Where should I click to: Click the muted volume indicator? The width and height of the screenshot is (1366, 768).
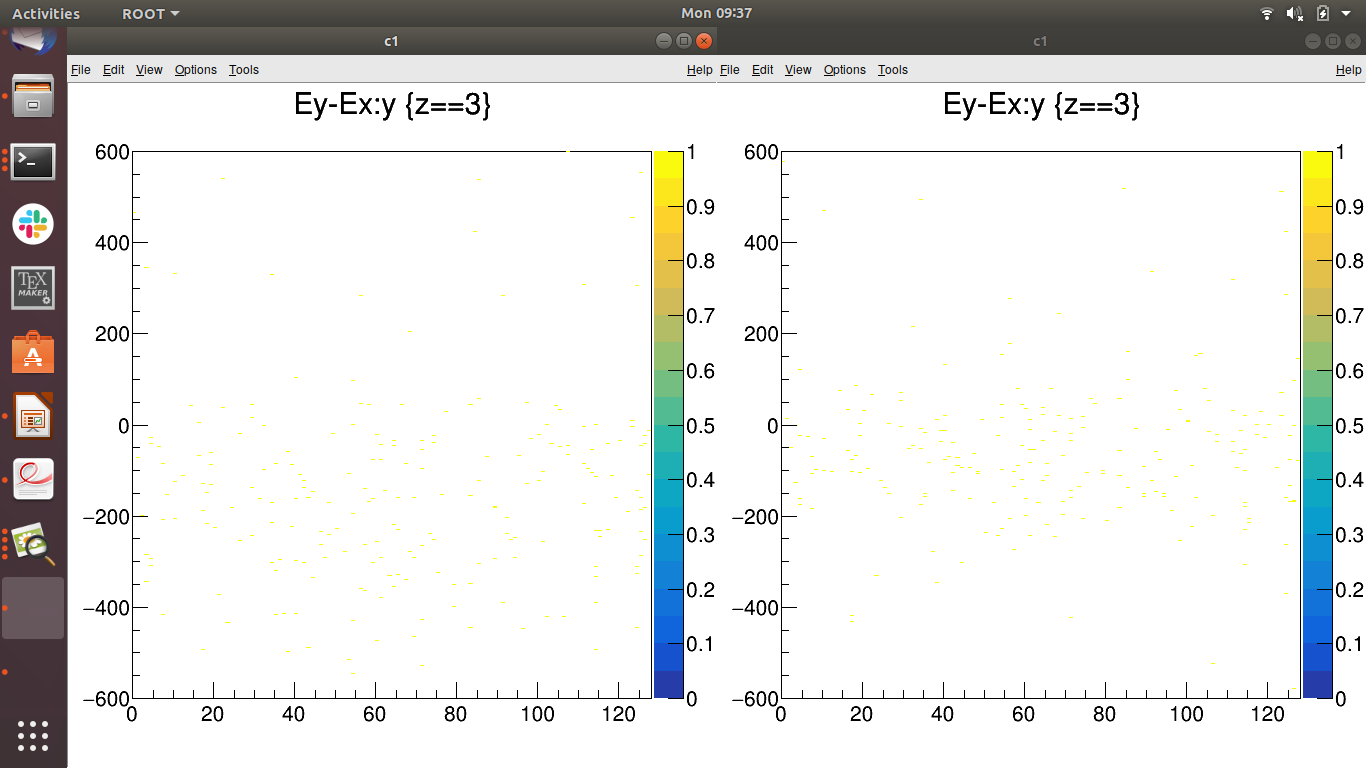pos(1295,13)
